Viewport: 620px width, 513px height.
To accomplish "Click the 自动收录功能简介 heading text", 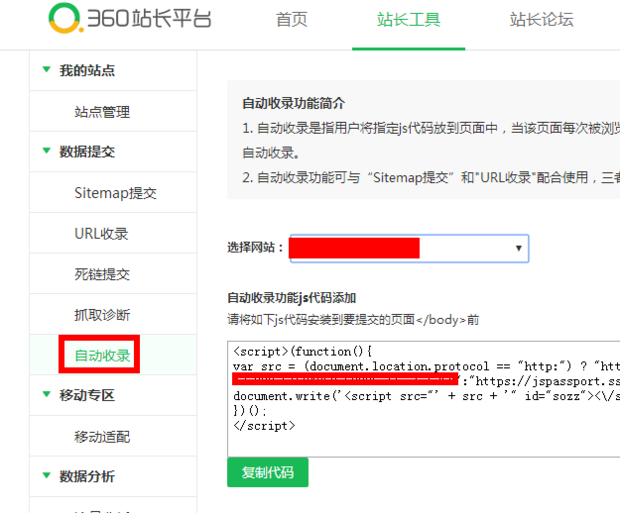I will pyautogui.click(x=294, y=103).
